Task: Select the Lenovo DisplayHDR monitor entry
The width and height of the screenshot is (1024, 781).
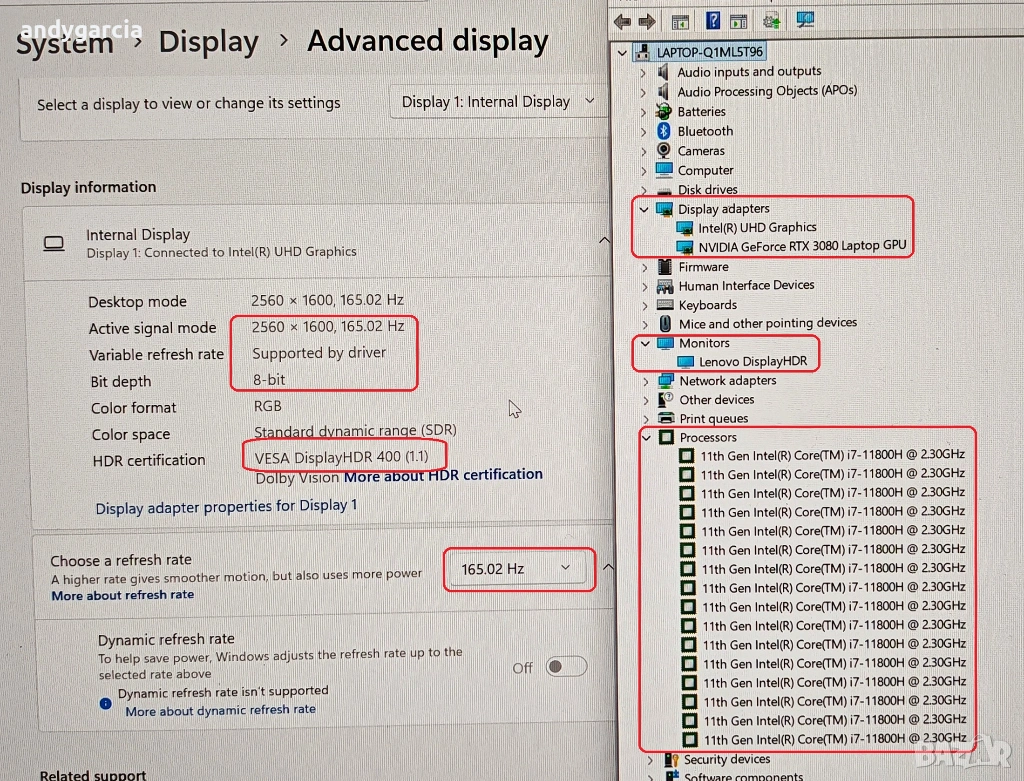Action: 753,362
